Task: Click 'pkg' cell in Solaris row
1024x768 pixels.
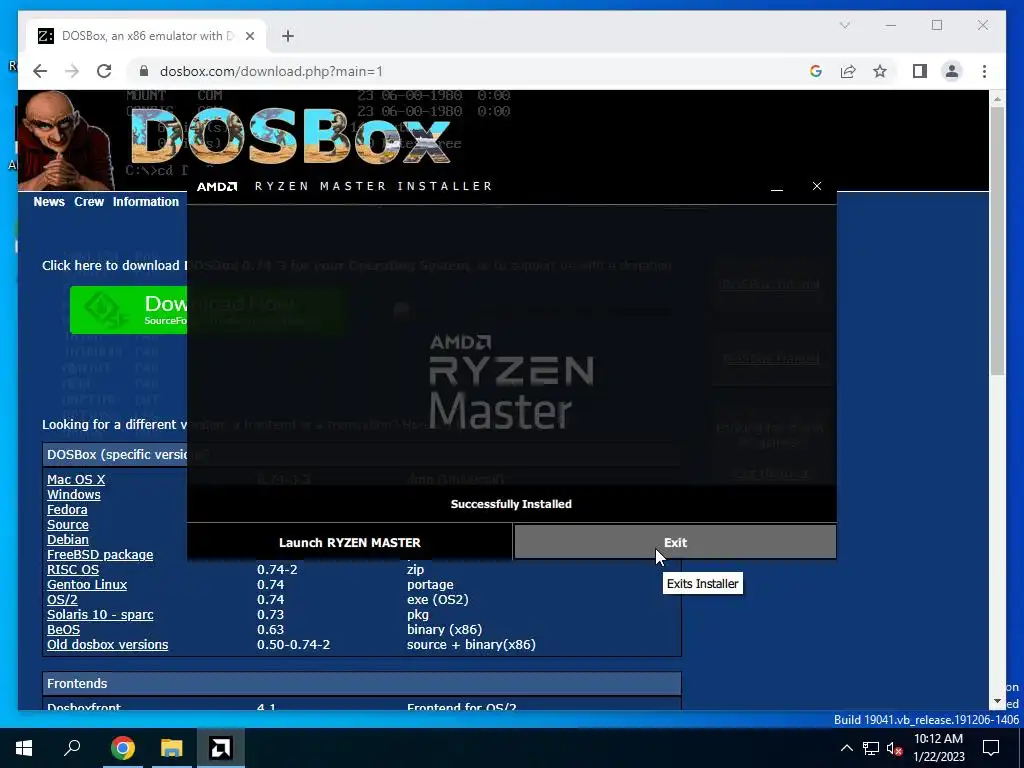Action: (x=418, y=615)
